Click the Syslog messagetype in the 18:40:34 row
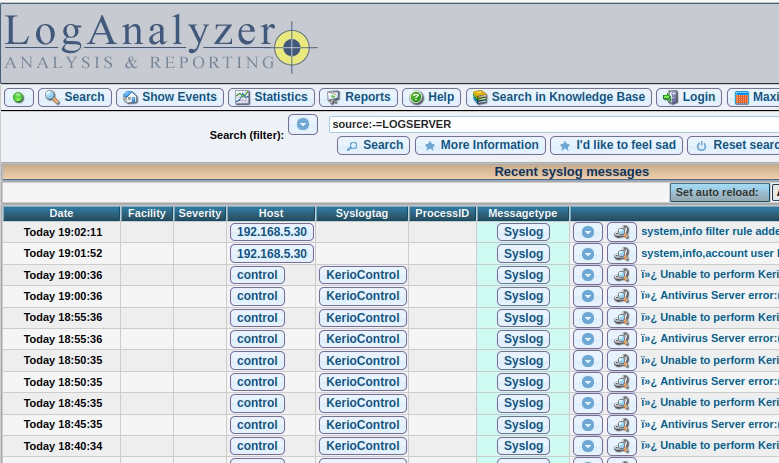 (x=523, y=446)
